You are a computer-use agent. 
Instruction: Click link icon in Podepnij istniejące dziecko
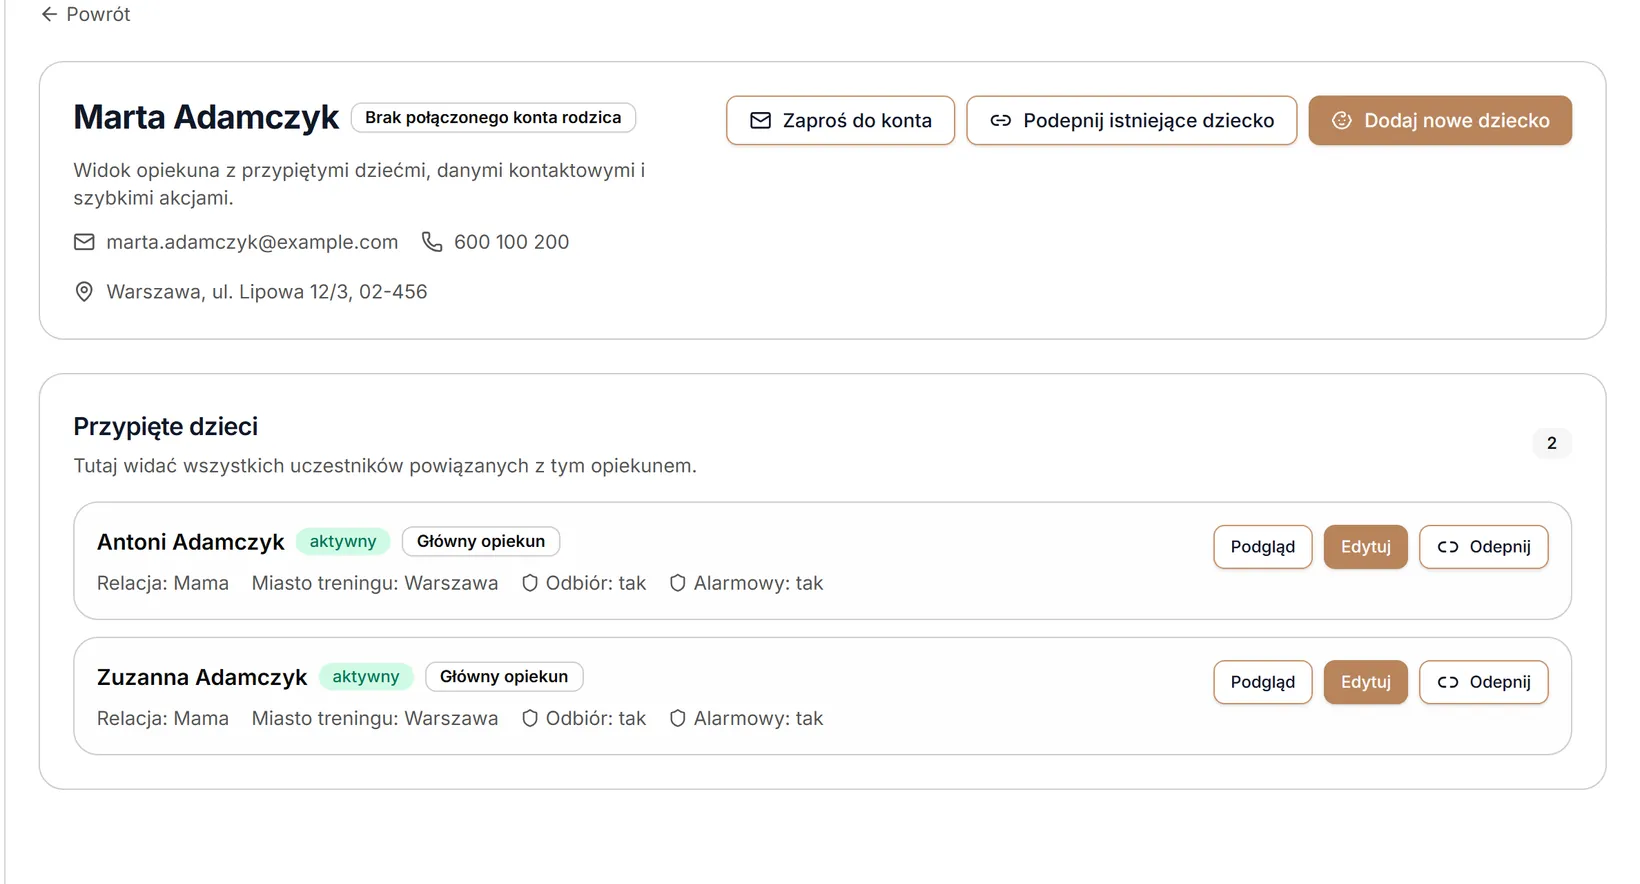1001,121
